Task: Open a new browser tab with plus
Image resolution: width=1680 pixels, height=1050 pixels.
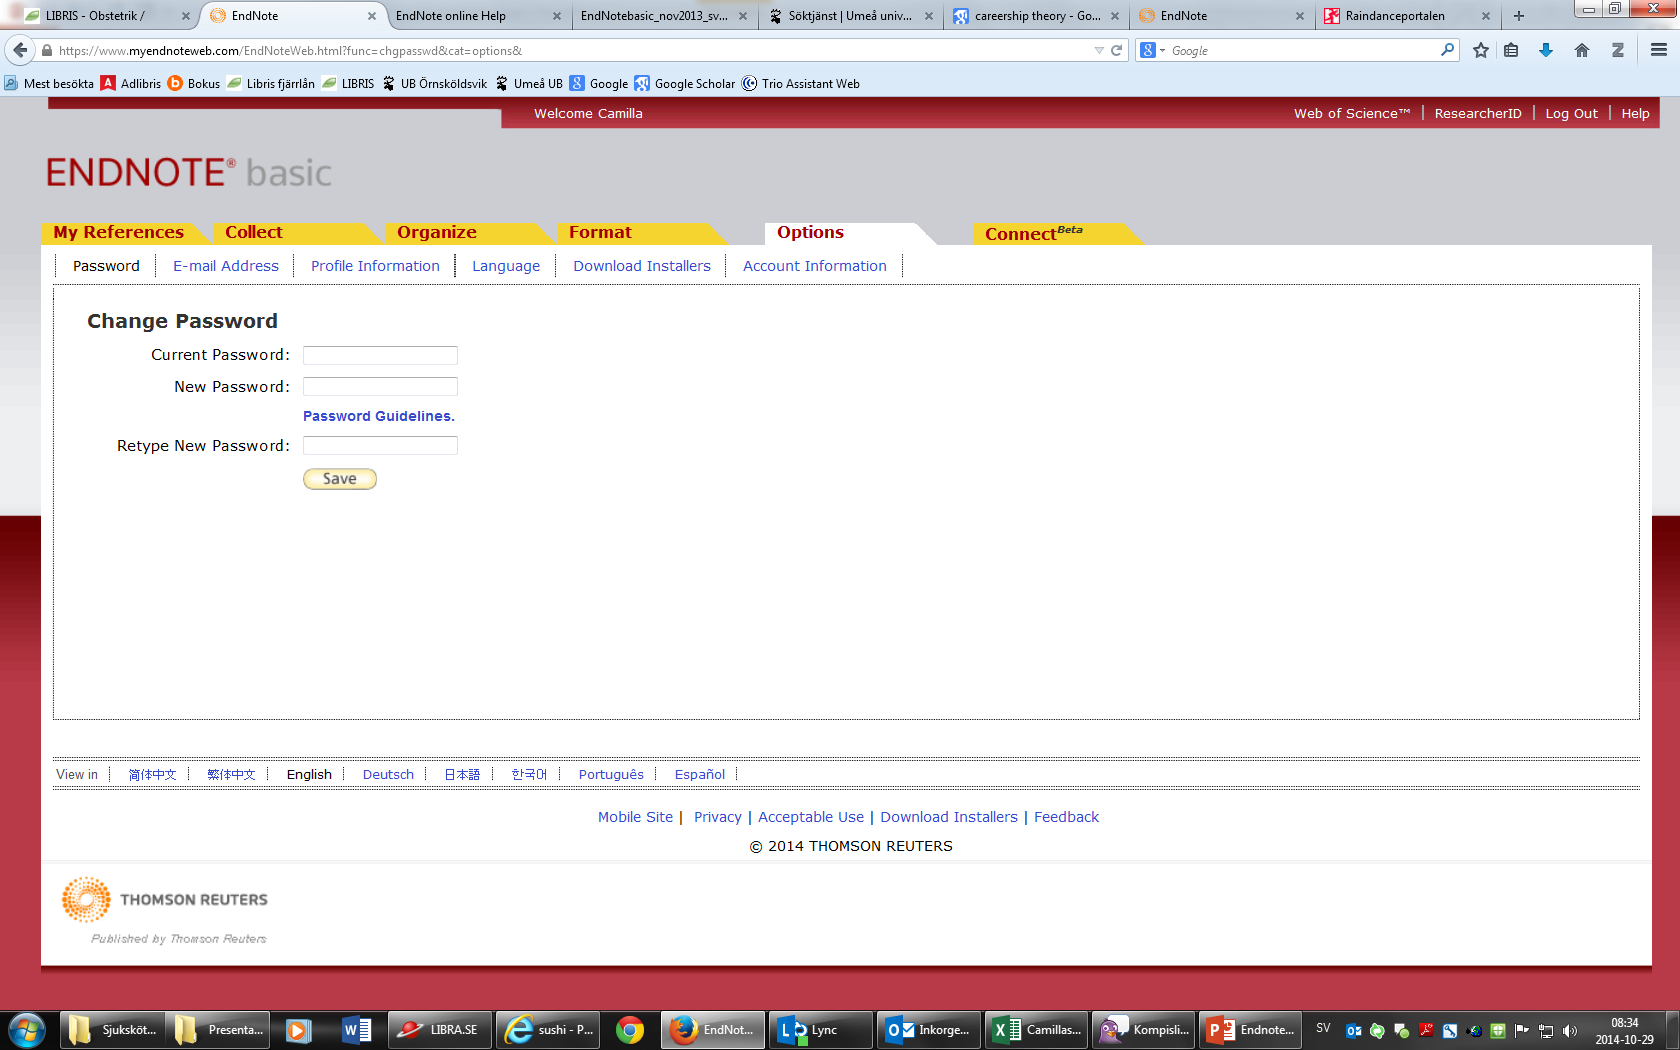Action: point(1519,16)
